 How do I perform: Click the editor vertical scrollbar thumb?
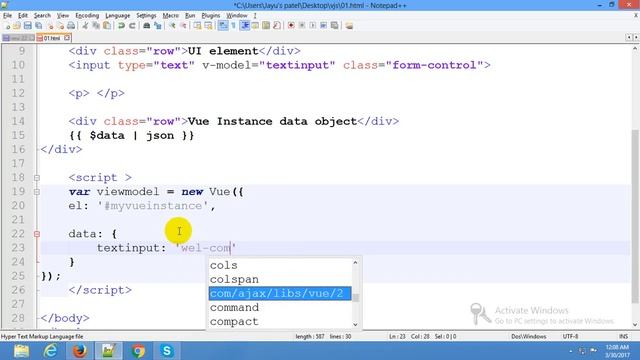tap(635, 216)
